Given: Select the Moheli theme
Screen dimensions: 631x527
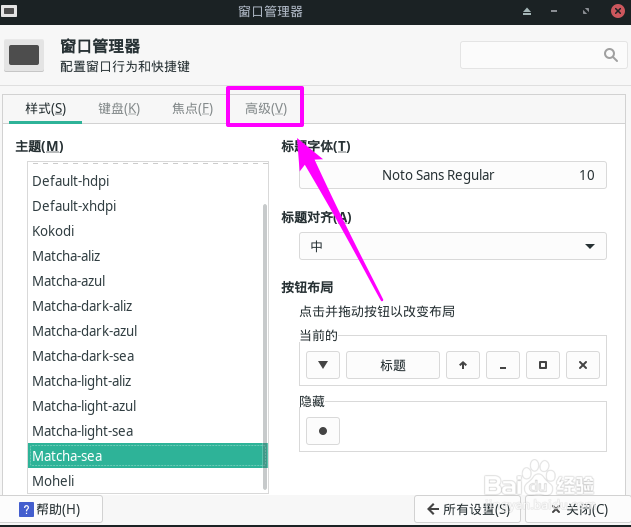Looking at the screenshot, I should 147,481.
